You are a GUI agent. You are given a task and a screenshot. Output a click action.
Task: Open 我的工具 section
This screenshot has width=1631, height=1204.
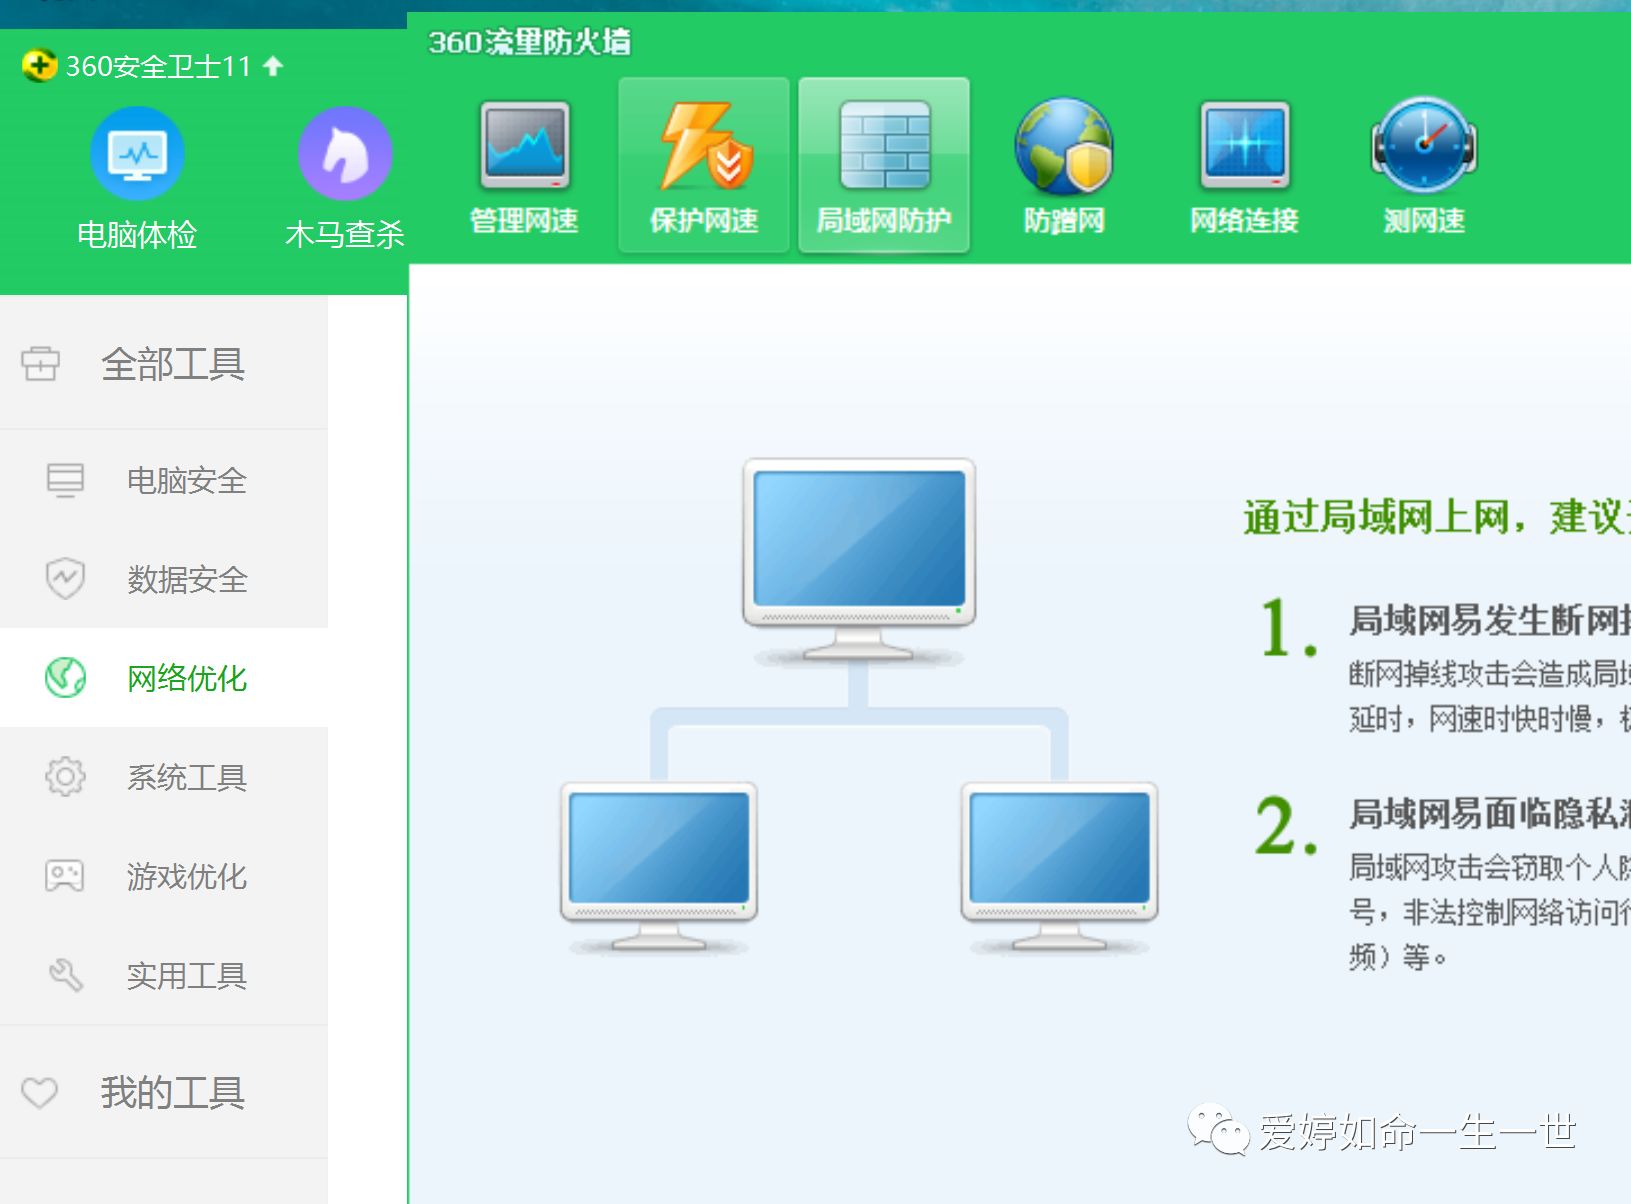pos(164,1092)
